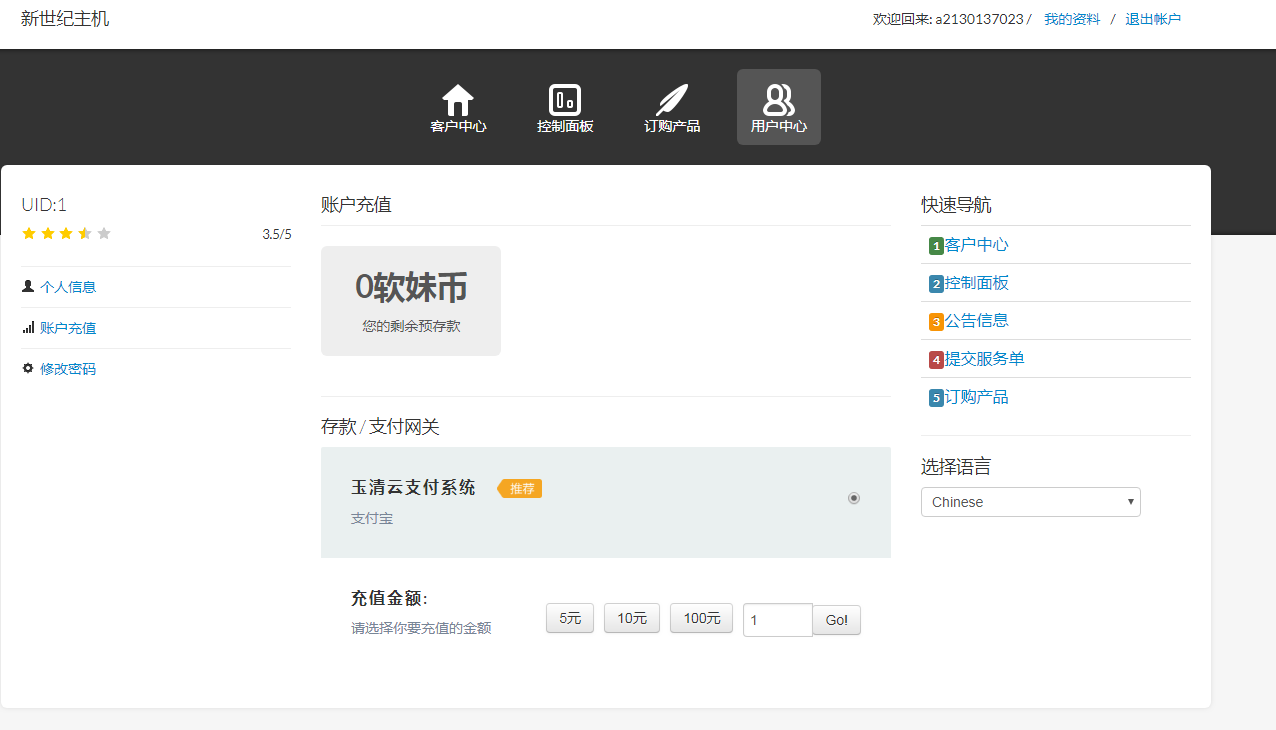Screen dimensions: 1276x730
Task: Open the 用户中心 user icon
Action: pyautogui.click(x=778, y=98)
